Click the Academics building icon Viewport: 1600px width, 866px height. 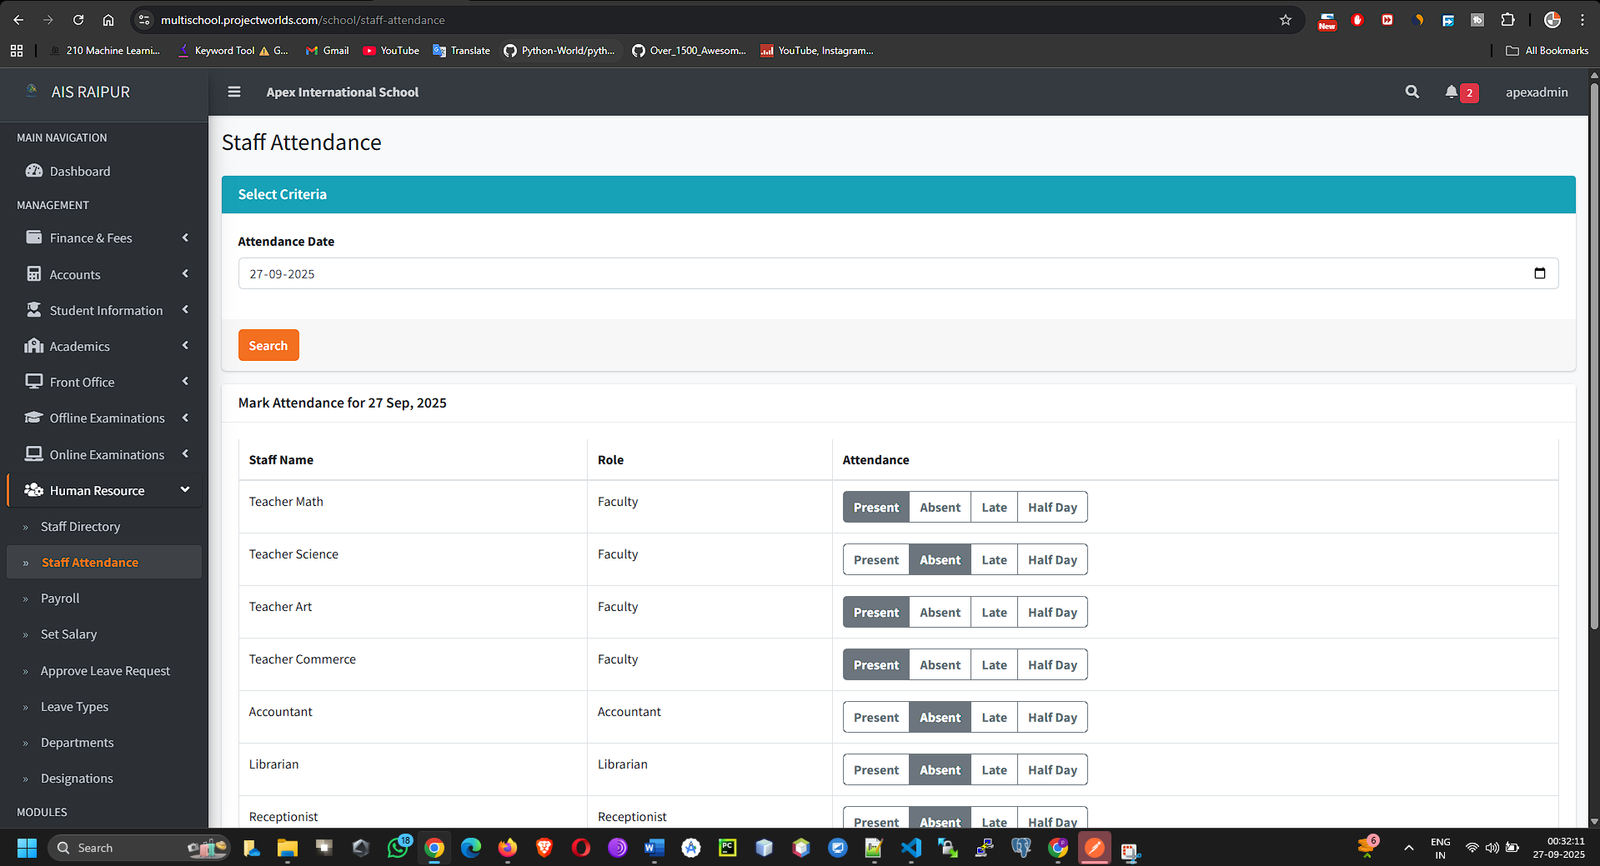click(x=34, y=346)
